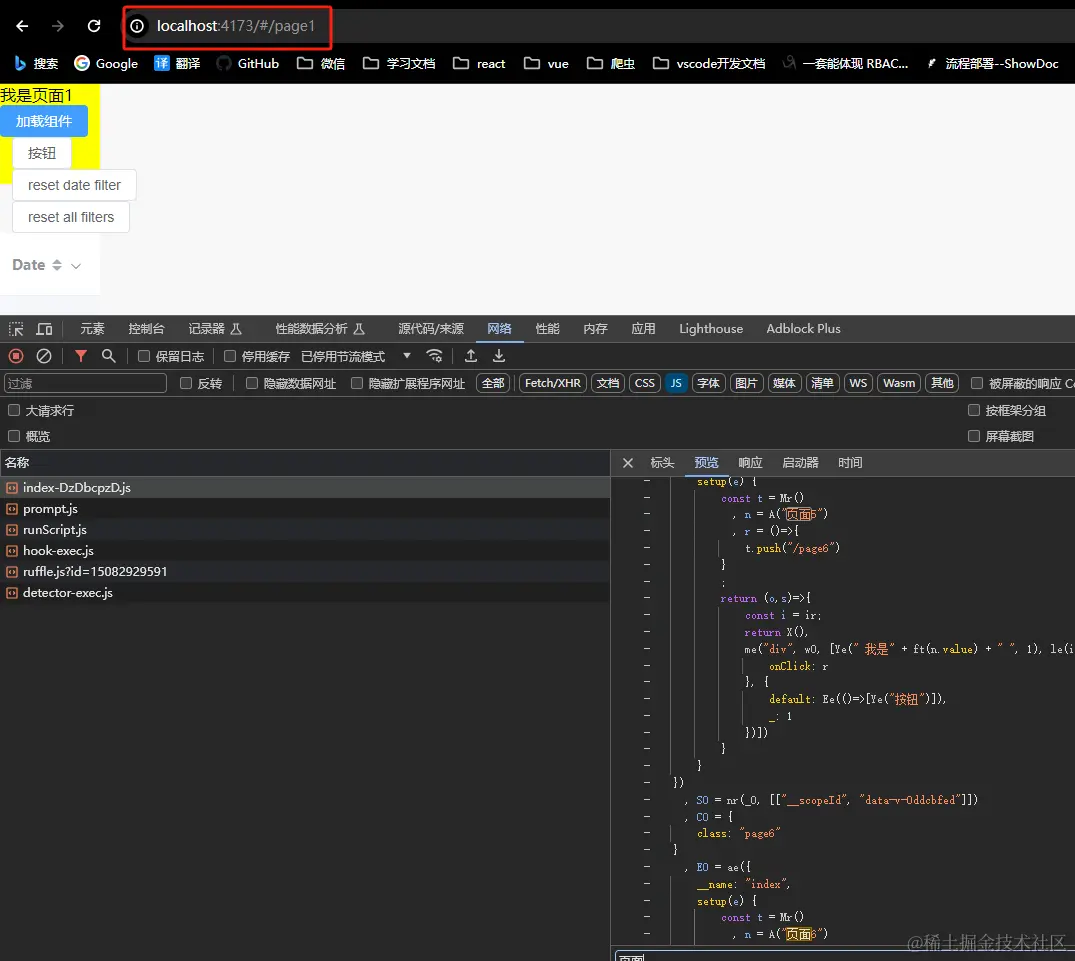Click the 按钮 button on the page
1075x961 pixels.
[x=42, y=153]
